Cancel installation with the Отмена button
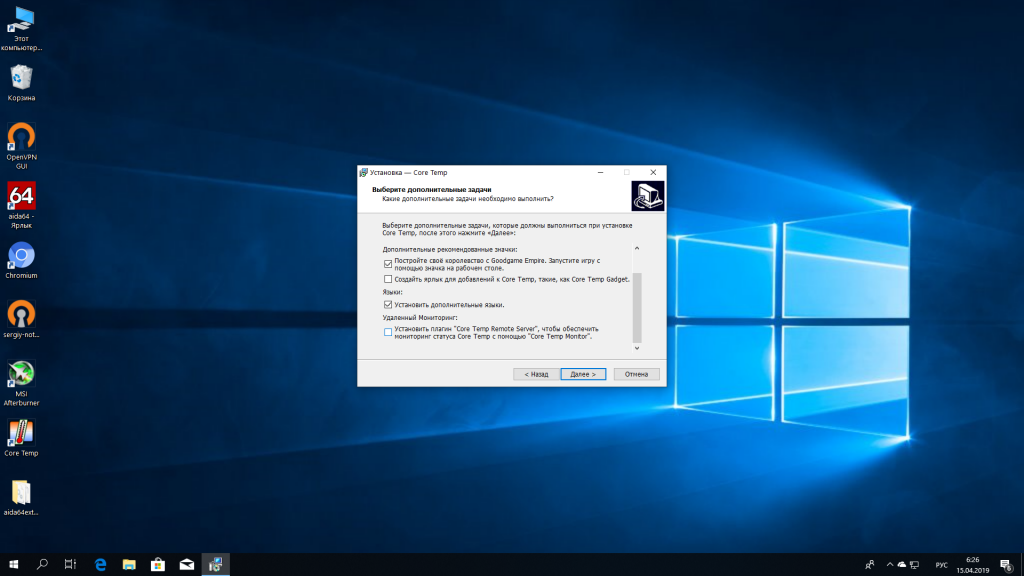 [637, 374]
